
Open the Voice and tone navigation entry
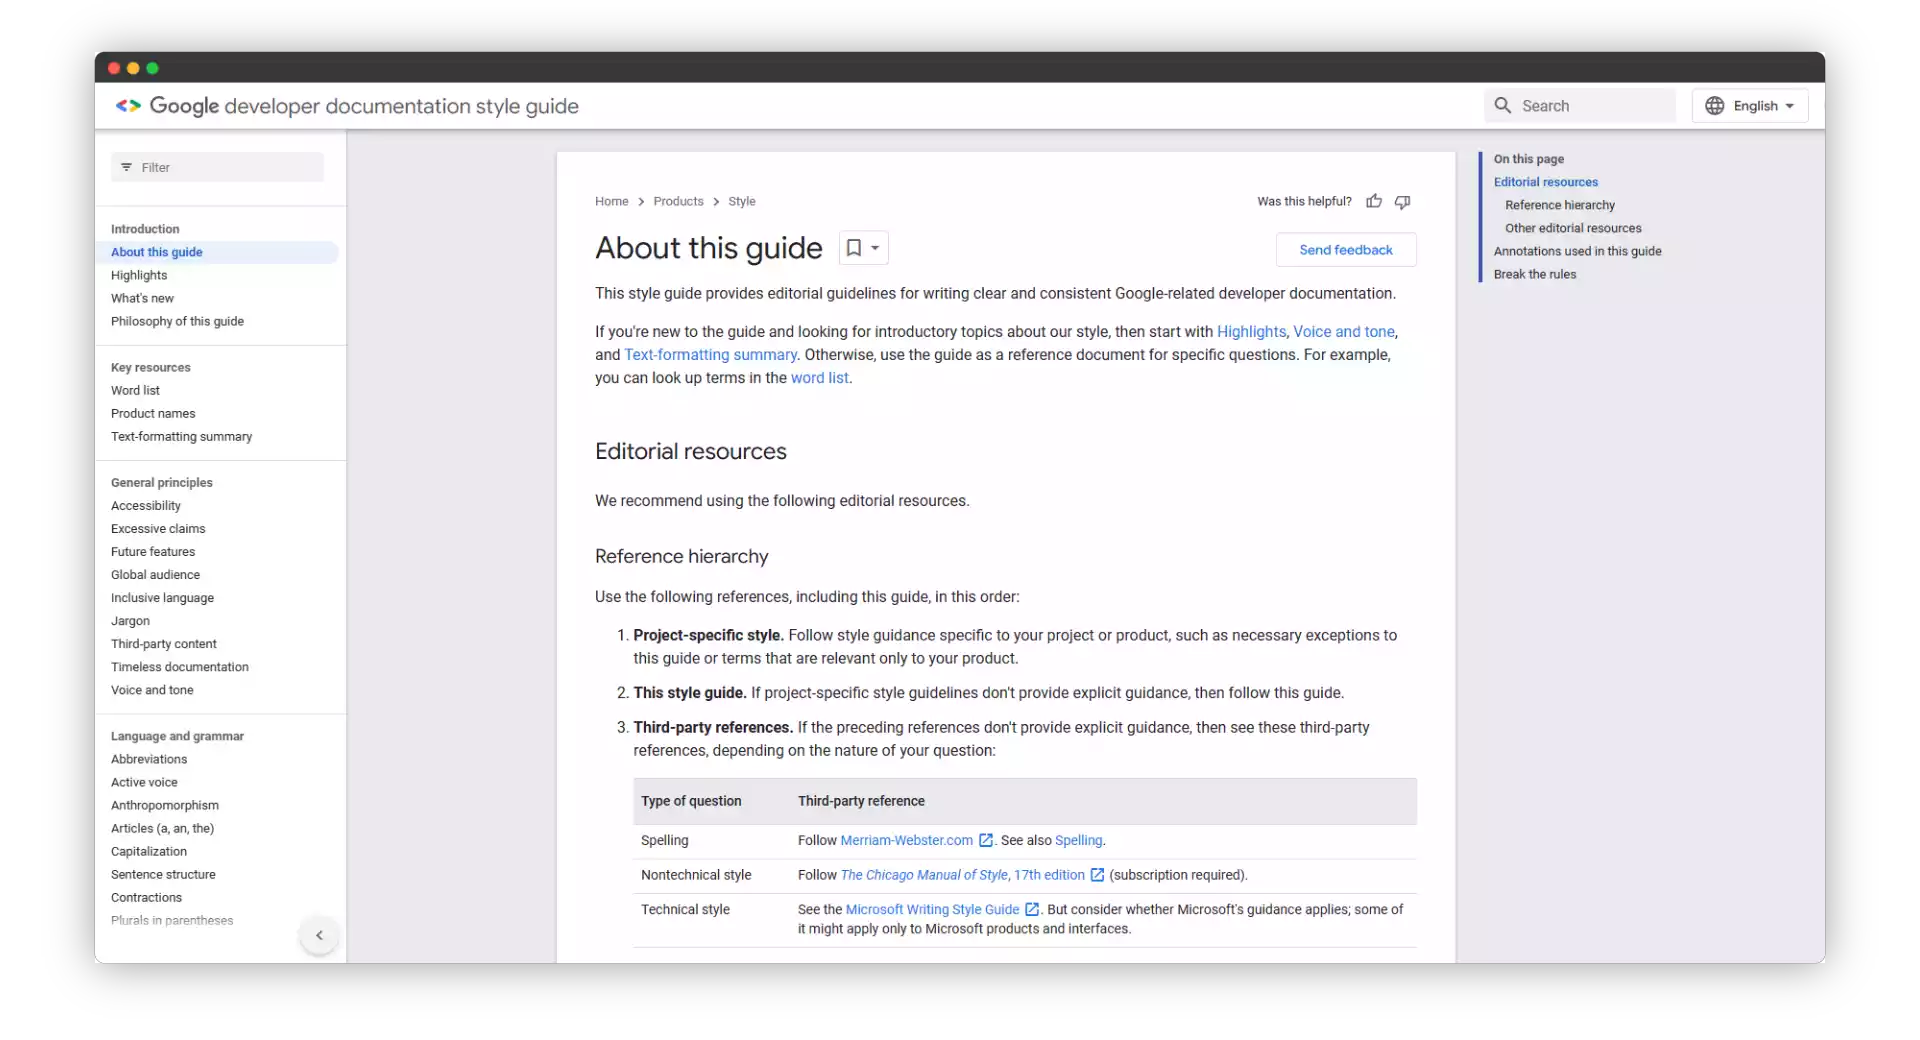click(152, 690)
